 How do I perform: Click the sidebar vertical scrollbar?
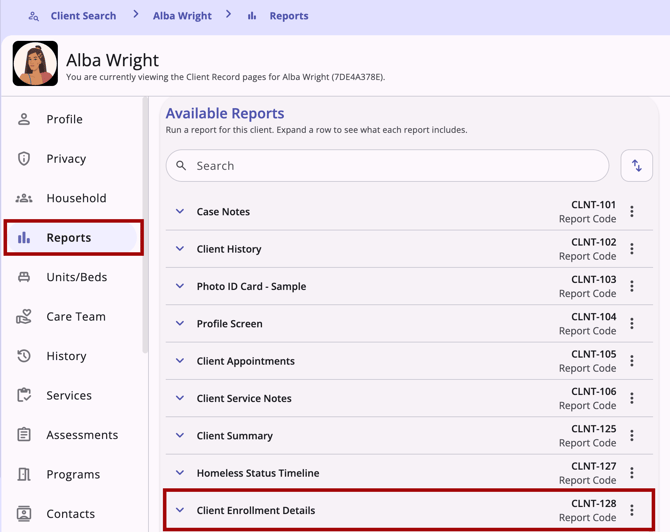click(x=145, y=225)
